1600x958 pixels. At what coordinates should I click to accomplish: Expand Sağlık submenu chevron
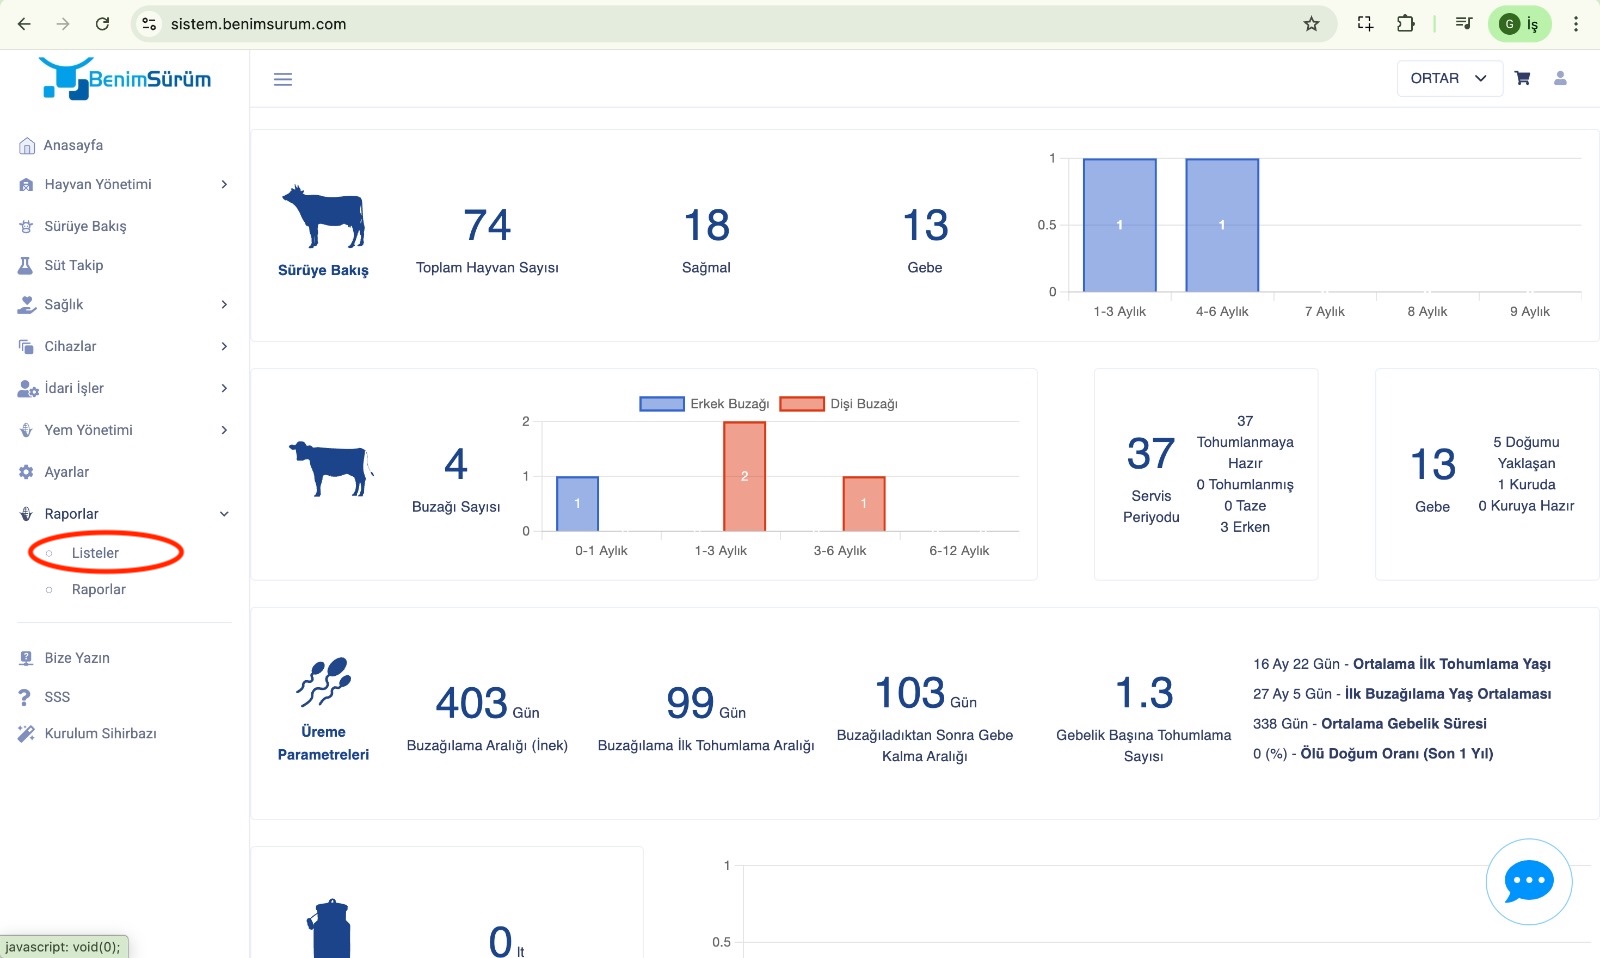pos(224,305)
